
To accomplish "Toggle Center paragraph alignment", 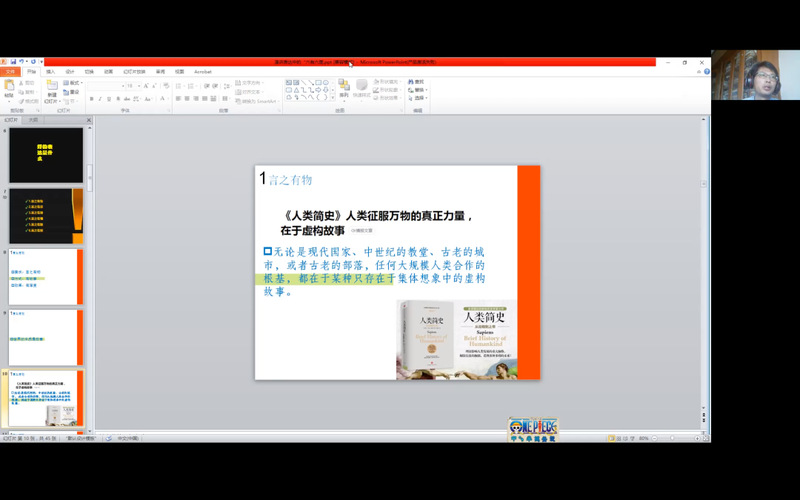I will (x=187, y=98).
